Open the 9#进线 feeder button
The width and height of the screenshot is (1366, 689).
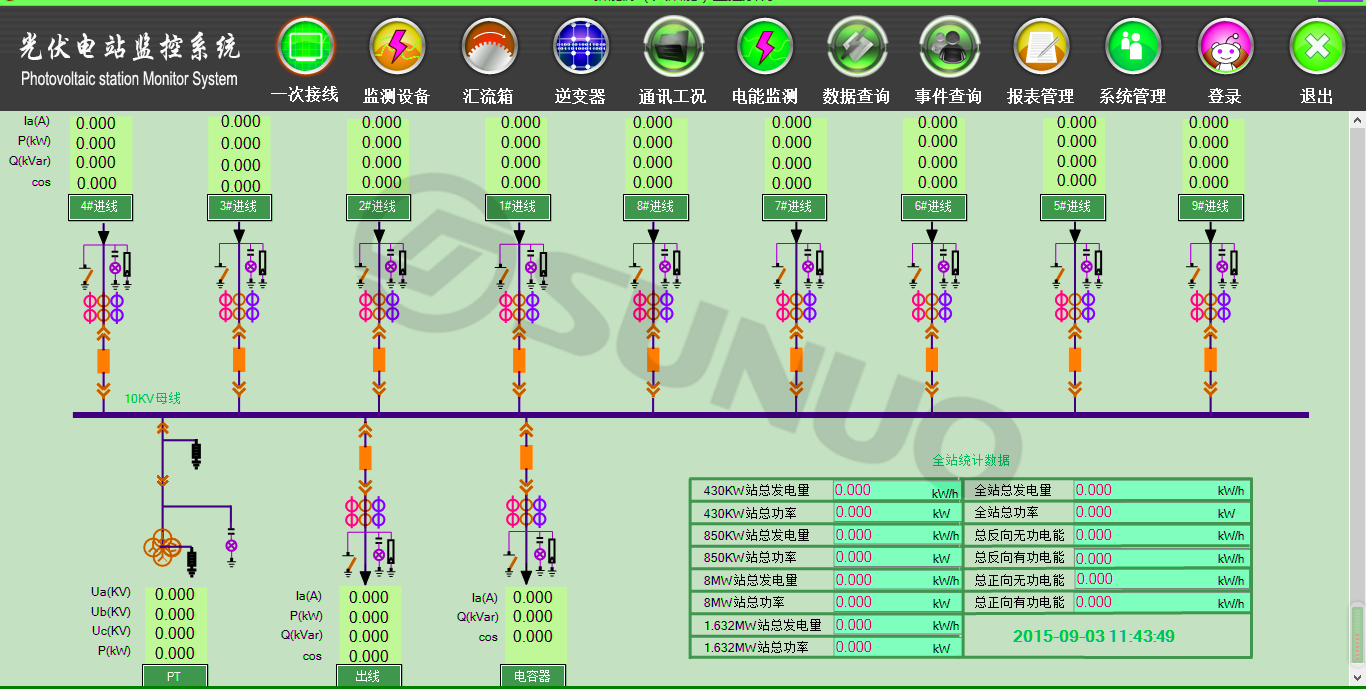[x=1210, y=207]
